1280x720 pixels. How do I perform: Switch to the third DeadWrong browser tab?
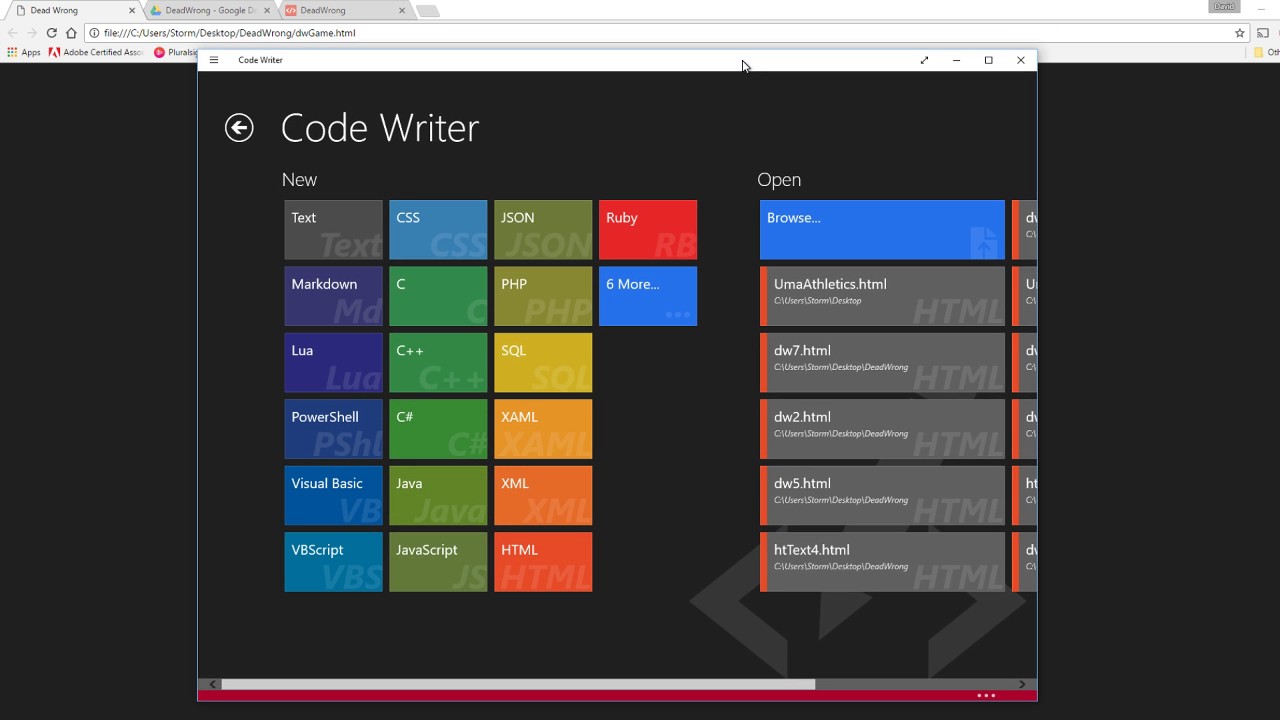coord(343,10)
